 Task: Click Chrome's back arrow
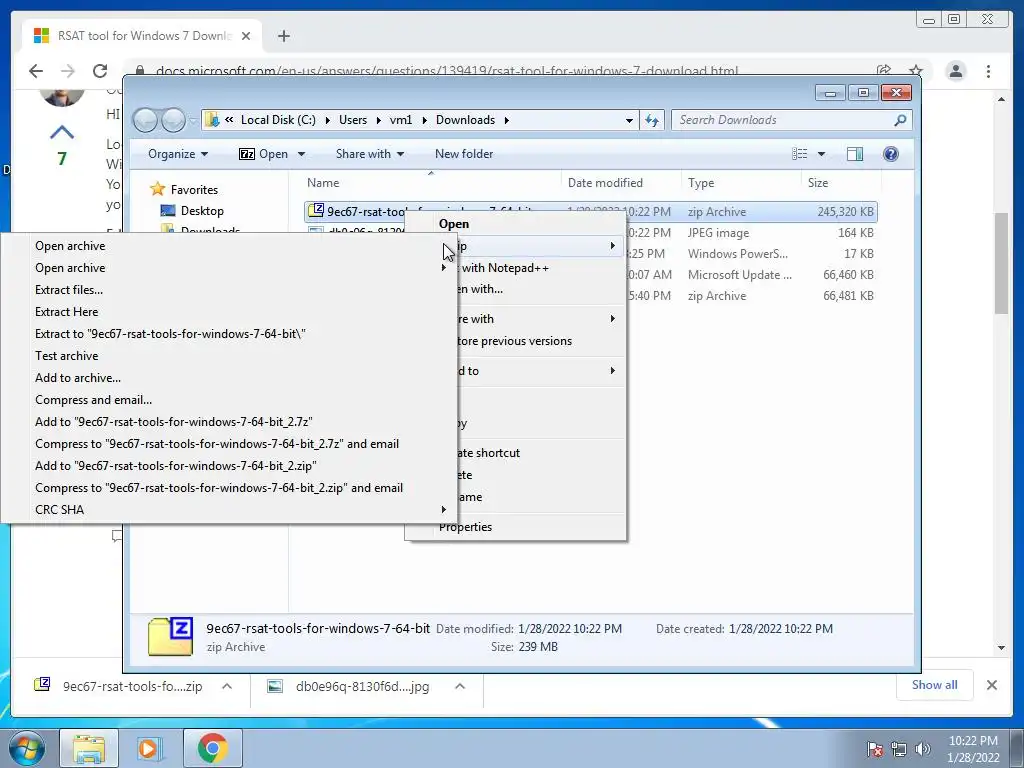[36, 71]
